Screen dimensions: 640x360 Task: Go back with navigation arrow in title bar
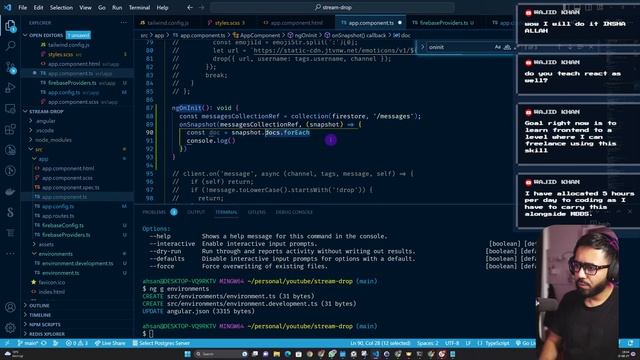click(190, 7)
